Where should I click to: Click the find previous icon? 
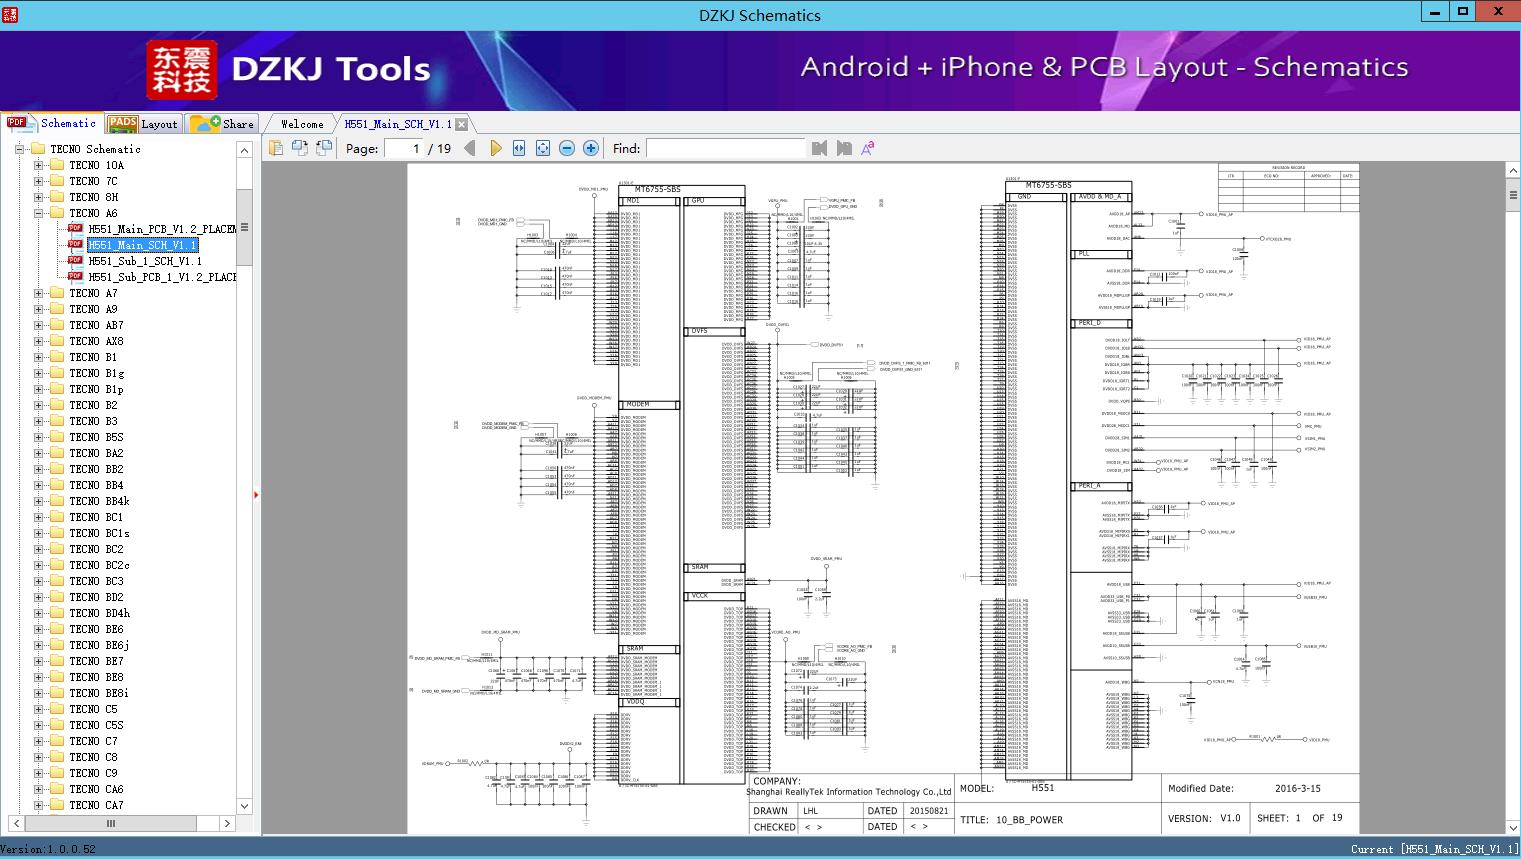(x=820, y=148)
